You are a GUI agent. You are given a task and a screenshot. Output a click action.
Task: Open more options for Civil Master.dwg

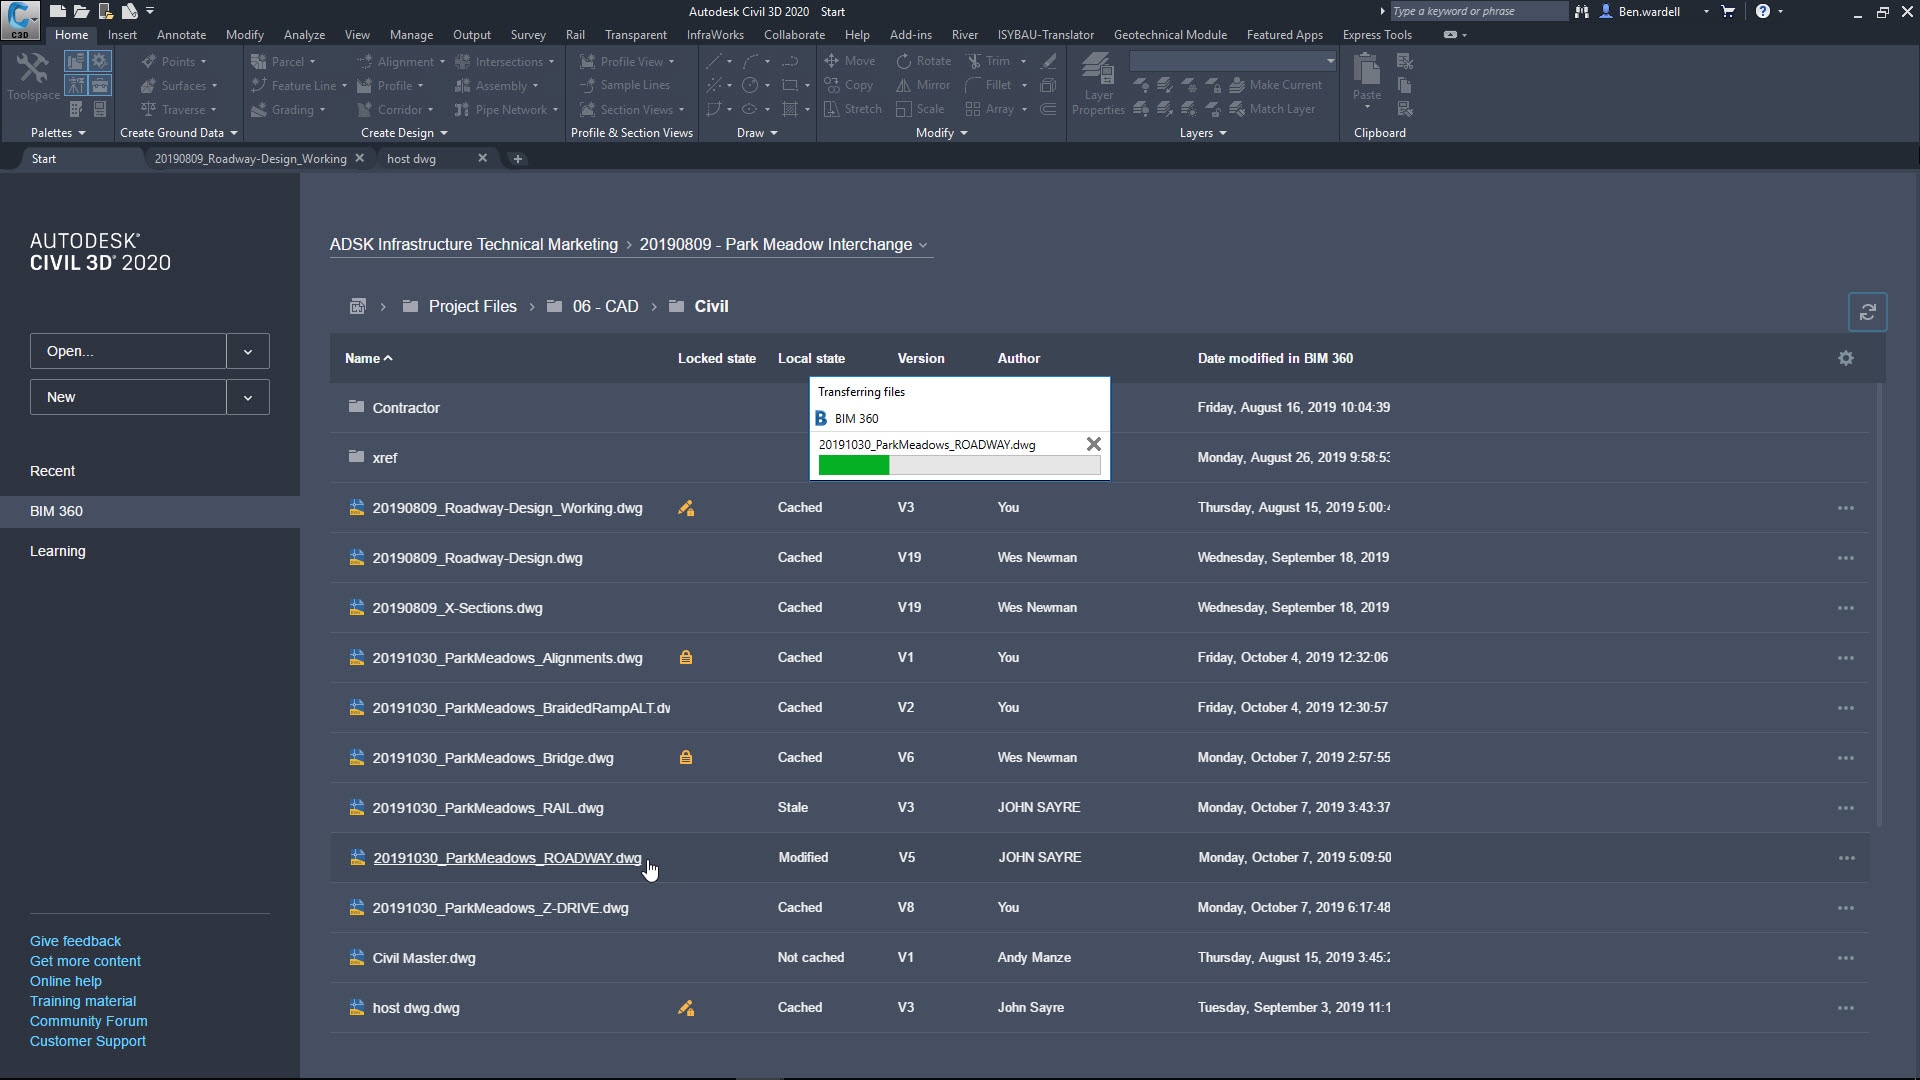click(1846, 958)
